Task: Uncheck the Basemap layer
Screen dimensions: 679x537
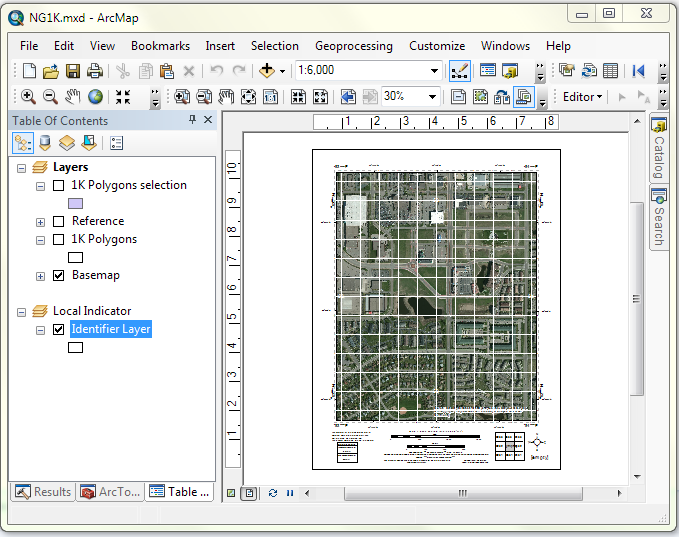Action: (x=58, y=275)
